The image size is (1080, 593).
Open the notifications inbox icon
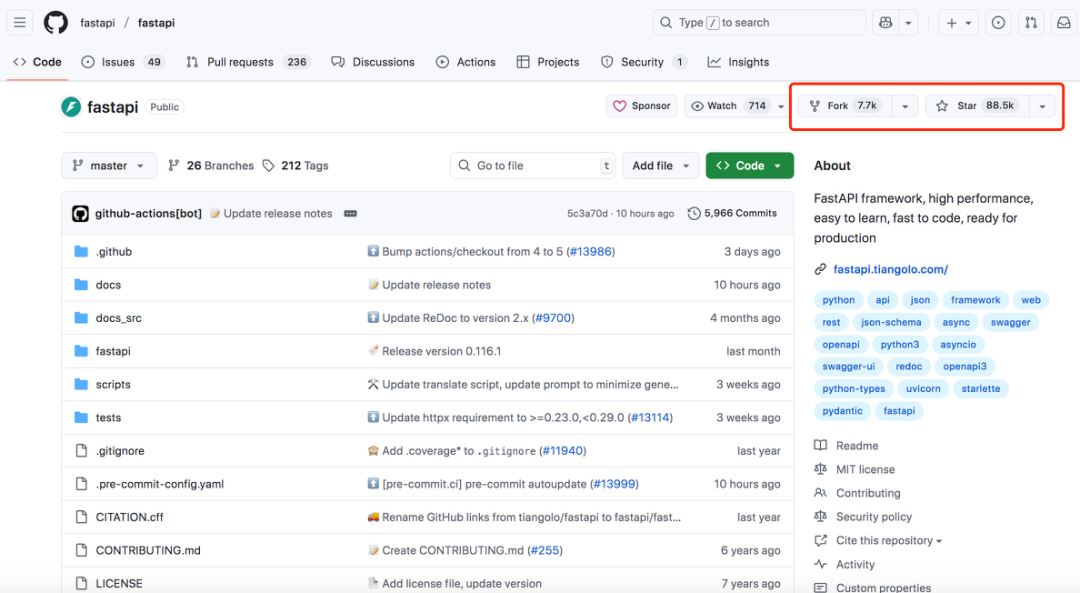1064,23
